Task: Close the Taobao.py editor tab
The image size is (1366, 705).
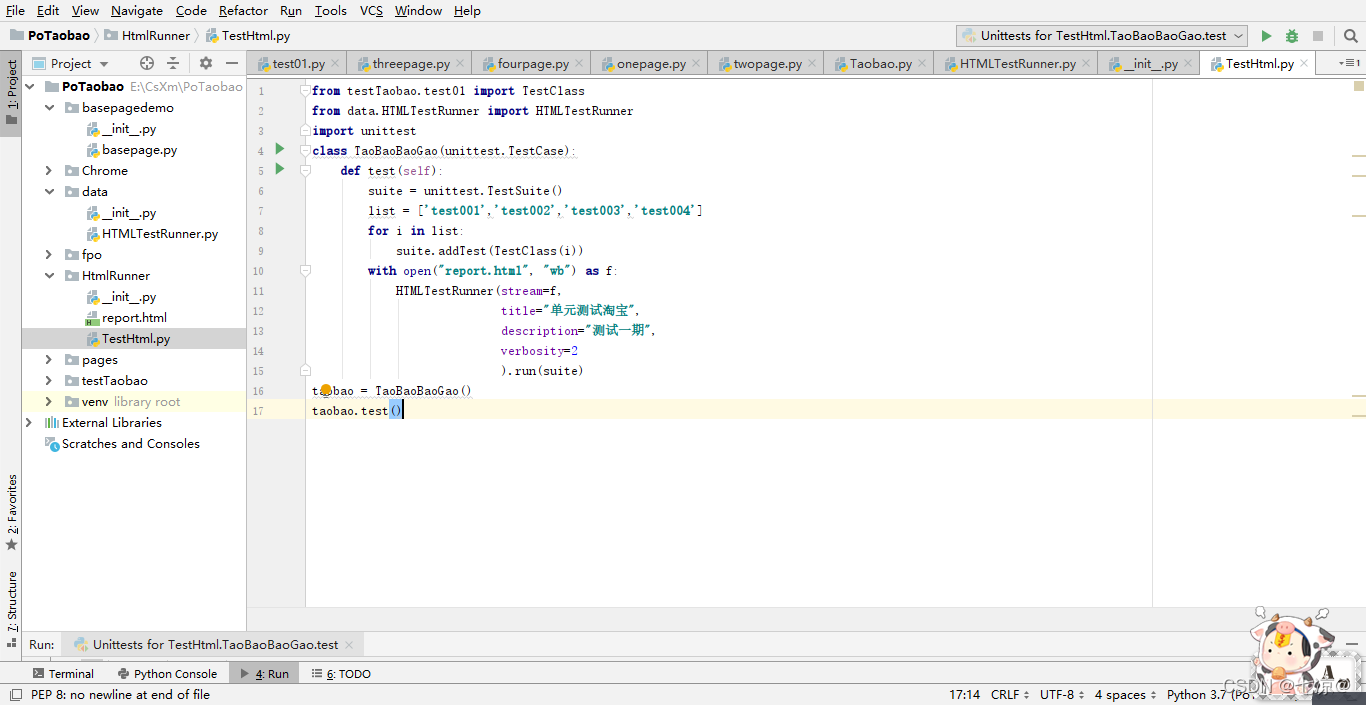Action: click(922, 64)
